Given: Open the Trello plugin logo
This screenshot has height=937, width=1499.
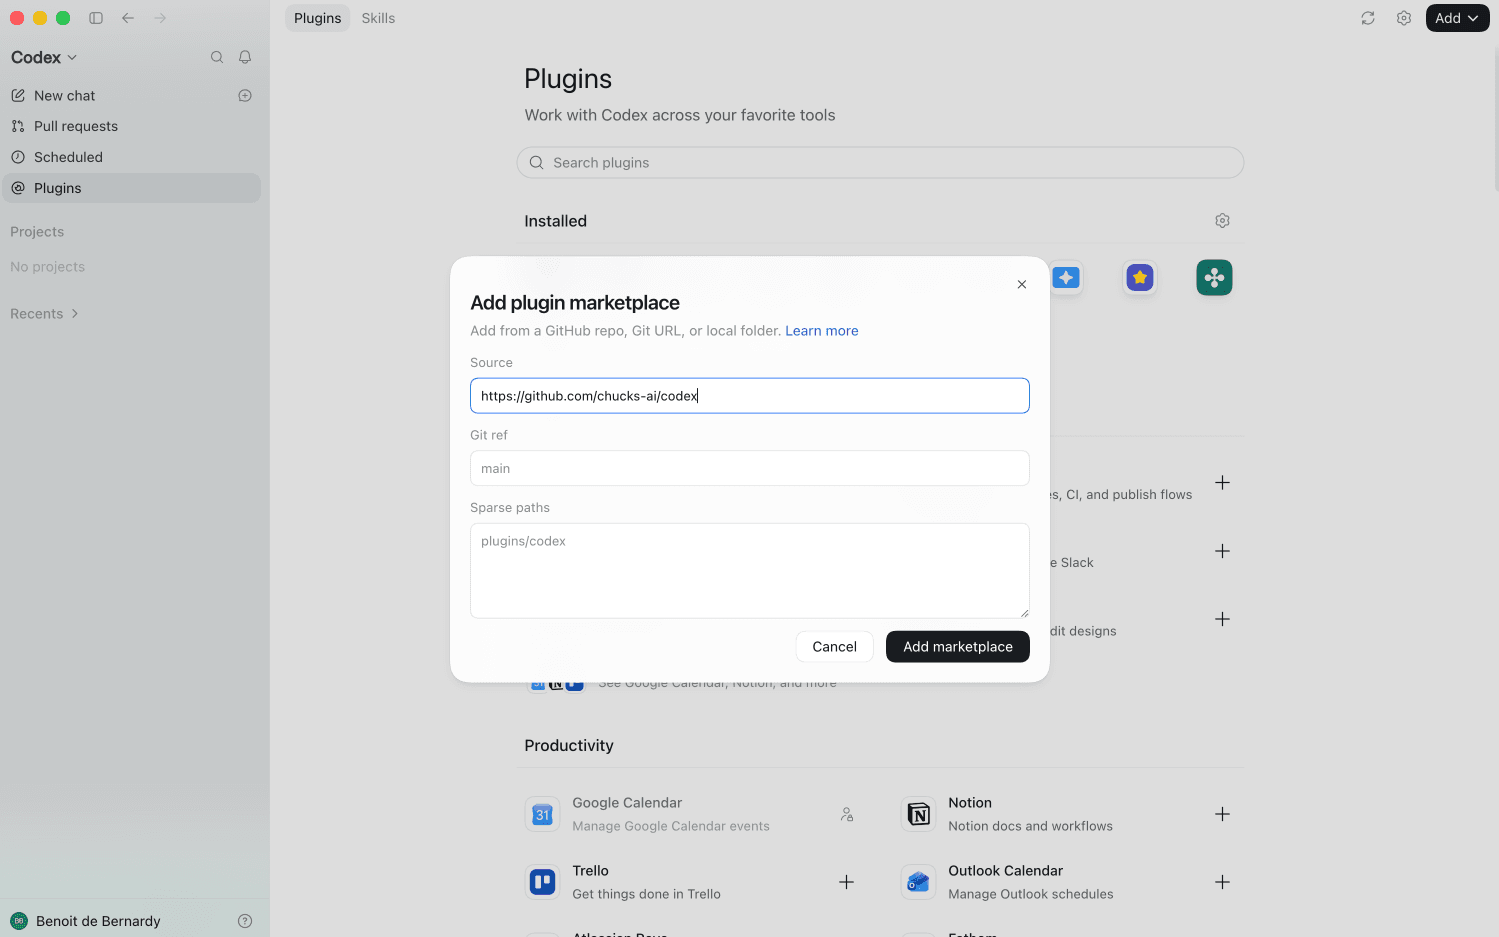Looking at the screenshot, I should tap(542, 882).
